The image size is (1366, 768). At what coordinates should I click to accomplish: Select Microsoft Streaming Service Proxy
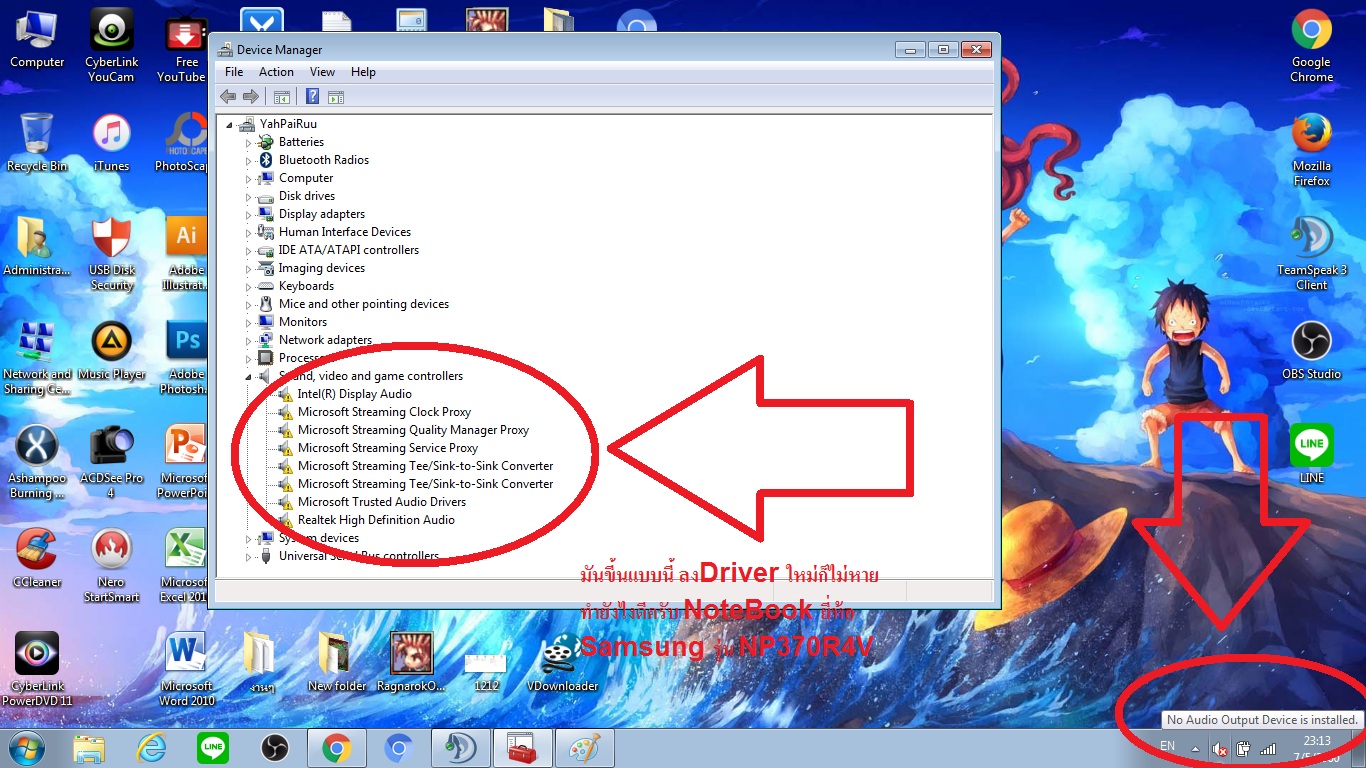click(x=388, y=448)
